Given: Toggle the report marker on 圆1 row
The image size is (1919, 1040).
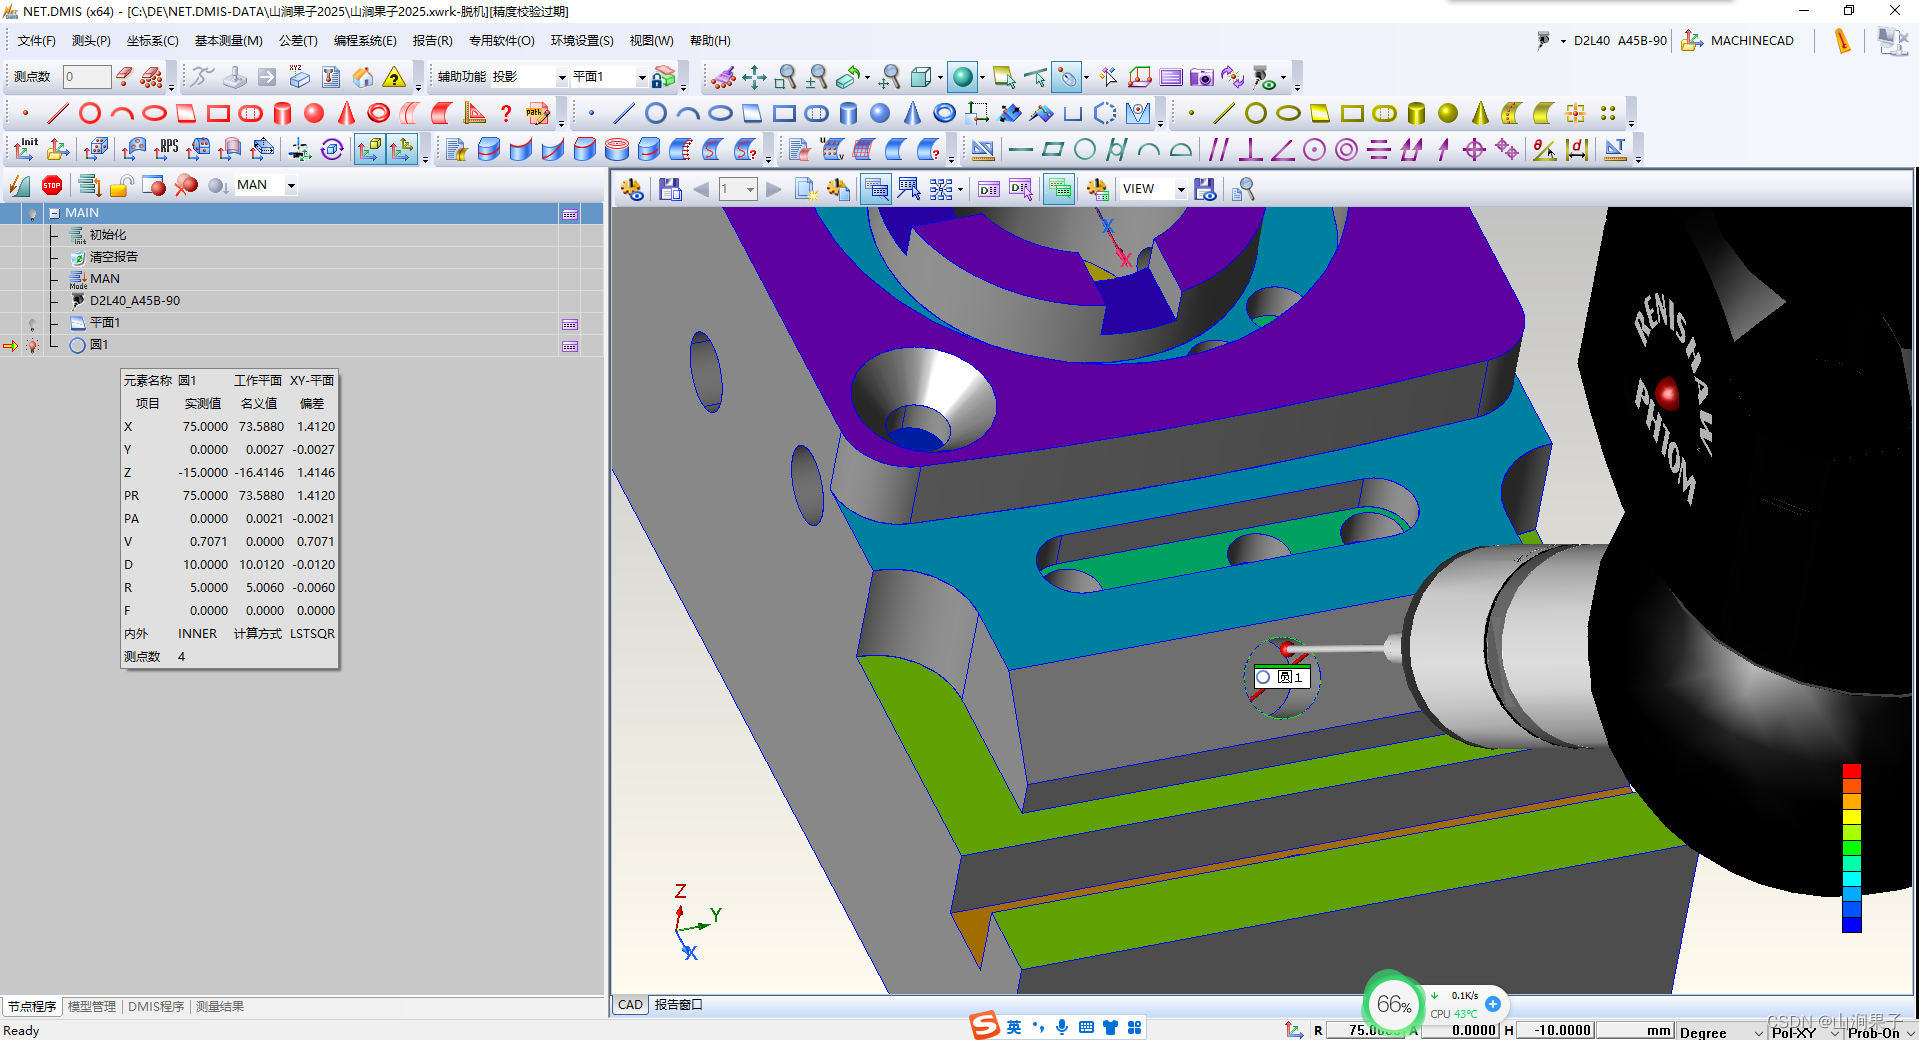Looking at the screenshot, I should coord(570,346).
